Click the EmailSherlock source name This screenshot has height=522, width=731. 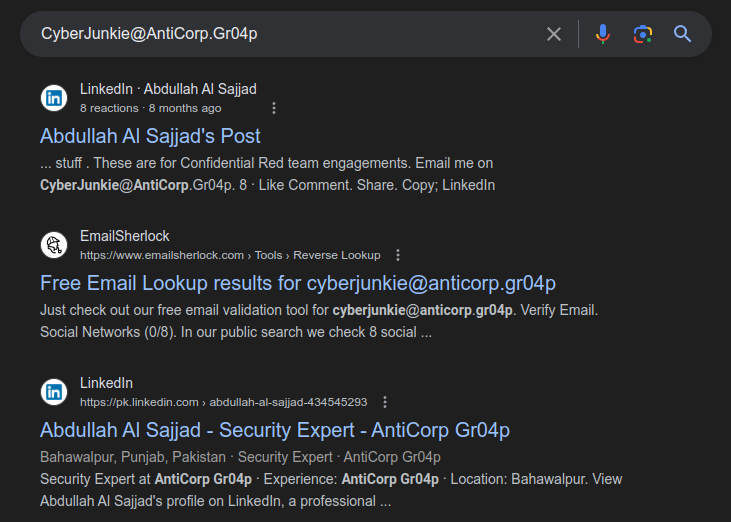click(125, 236)
